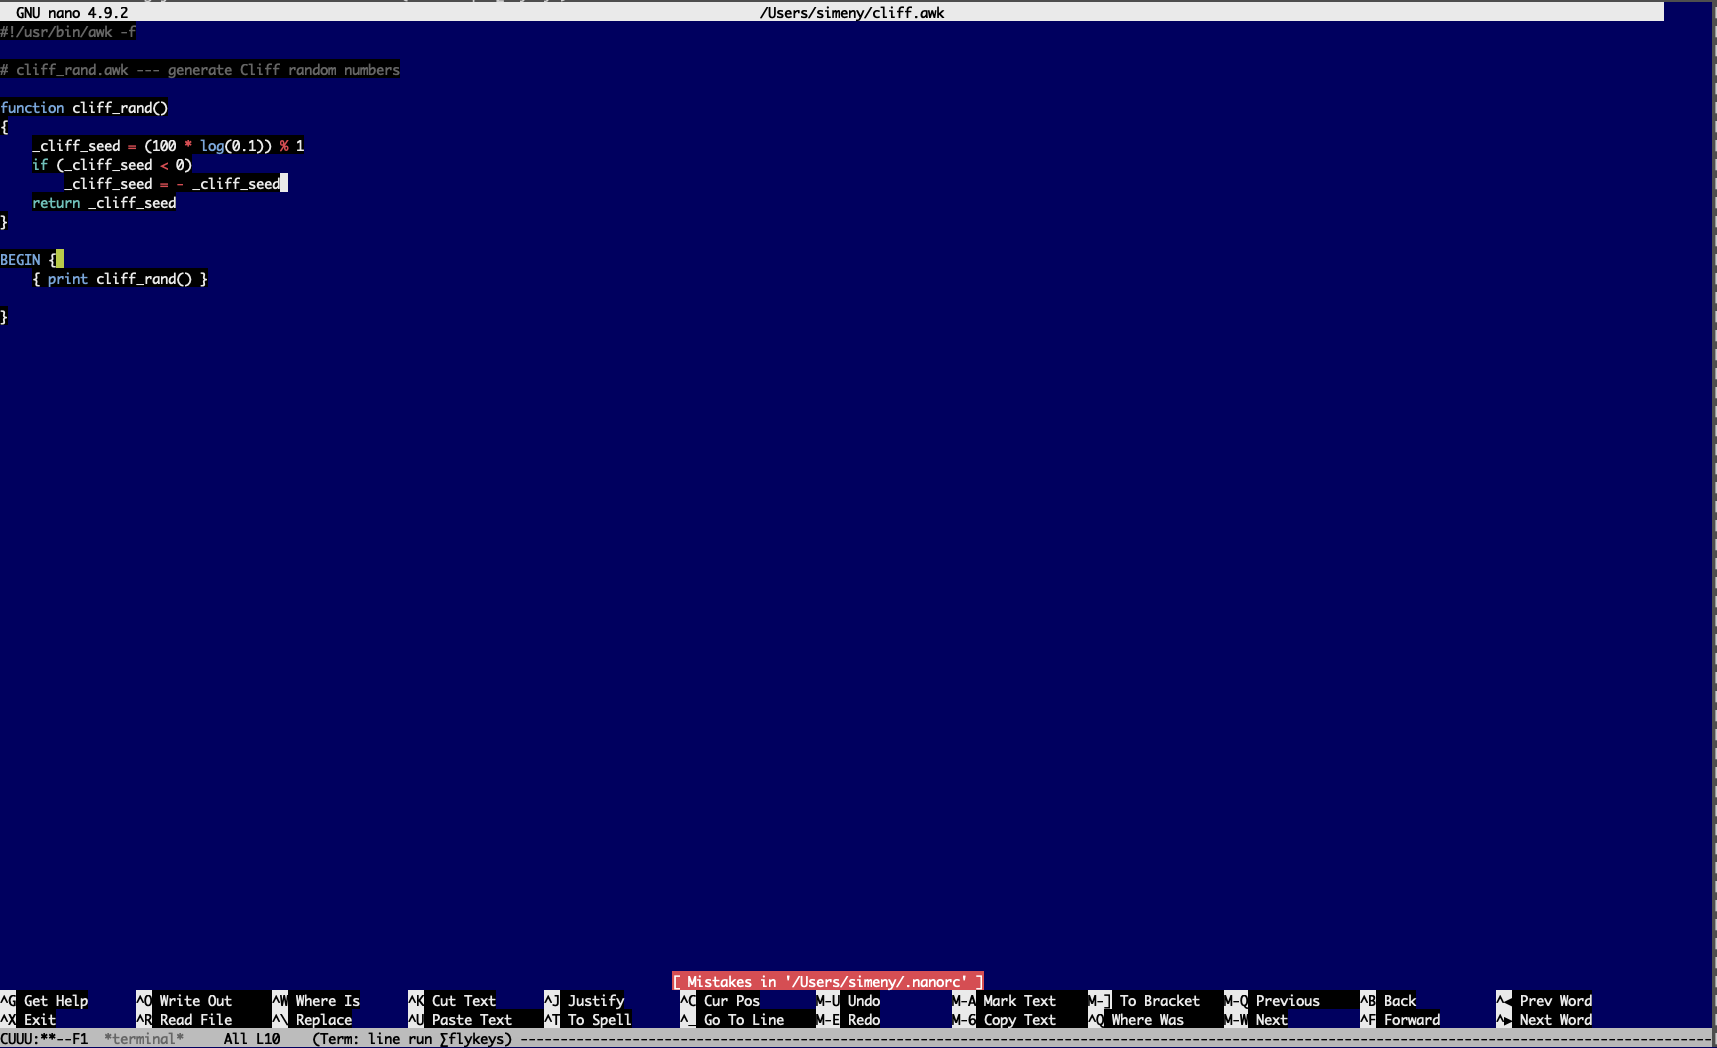Click the file path /Users/simeny/cliff.awk title
Screen dimensions: 1717x1048
[x=852, y=13]
